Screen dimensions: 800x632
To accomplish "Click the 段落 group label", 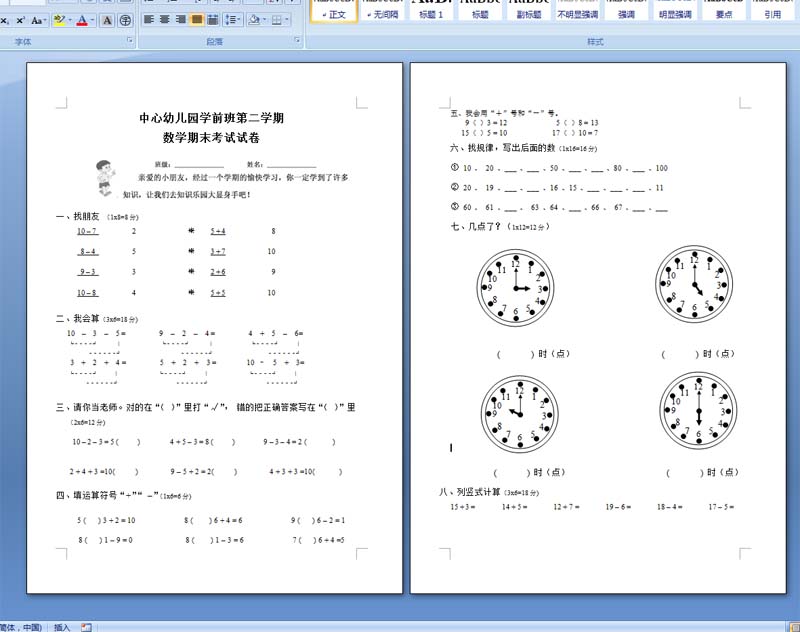I will pyautogui.click(x=214, y=41).
